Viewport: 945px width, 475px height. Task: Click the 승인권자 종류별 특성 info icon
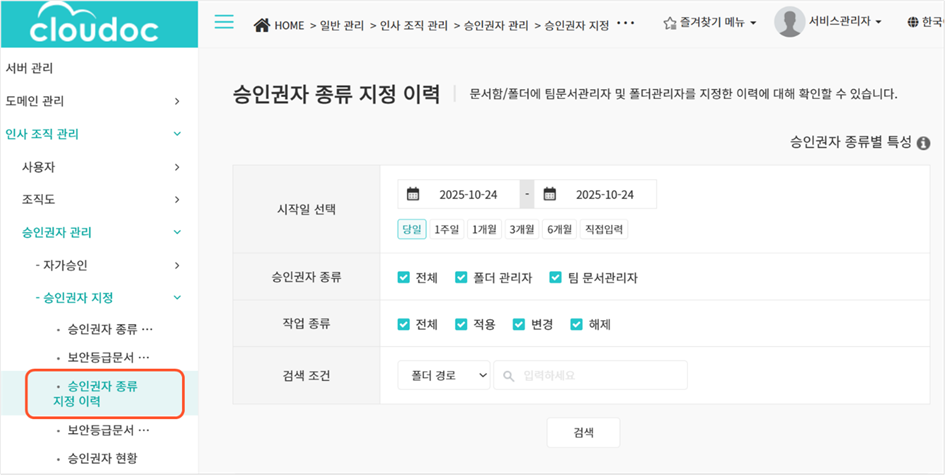pos(924,144)
